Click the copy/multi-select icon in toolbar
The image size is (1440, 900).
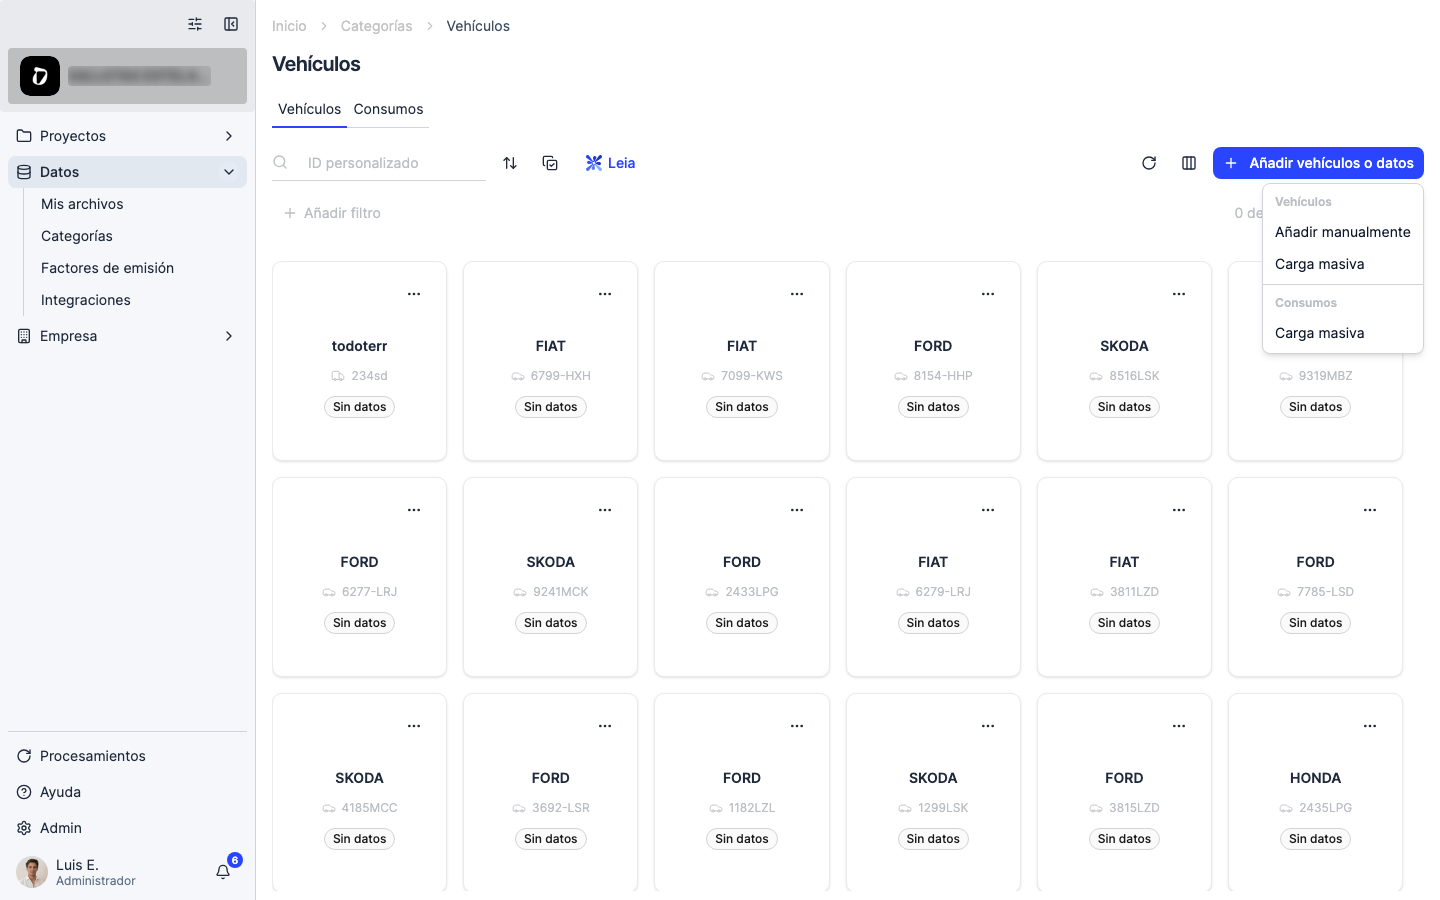[550, 163]
